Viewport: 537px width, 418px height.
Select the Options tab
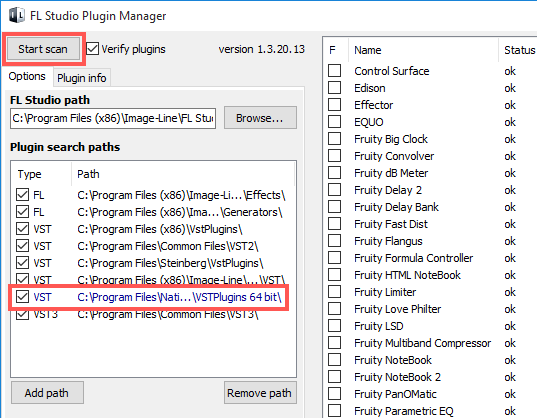point(27,76)
